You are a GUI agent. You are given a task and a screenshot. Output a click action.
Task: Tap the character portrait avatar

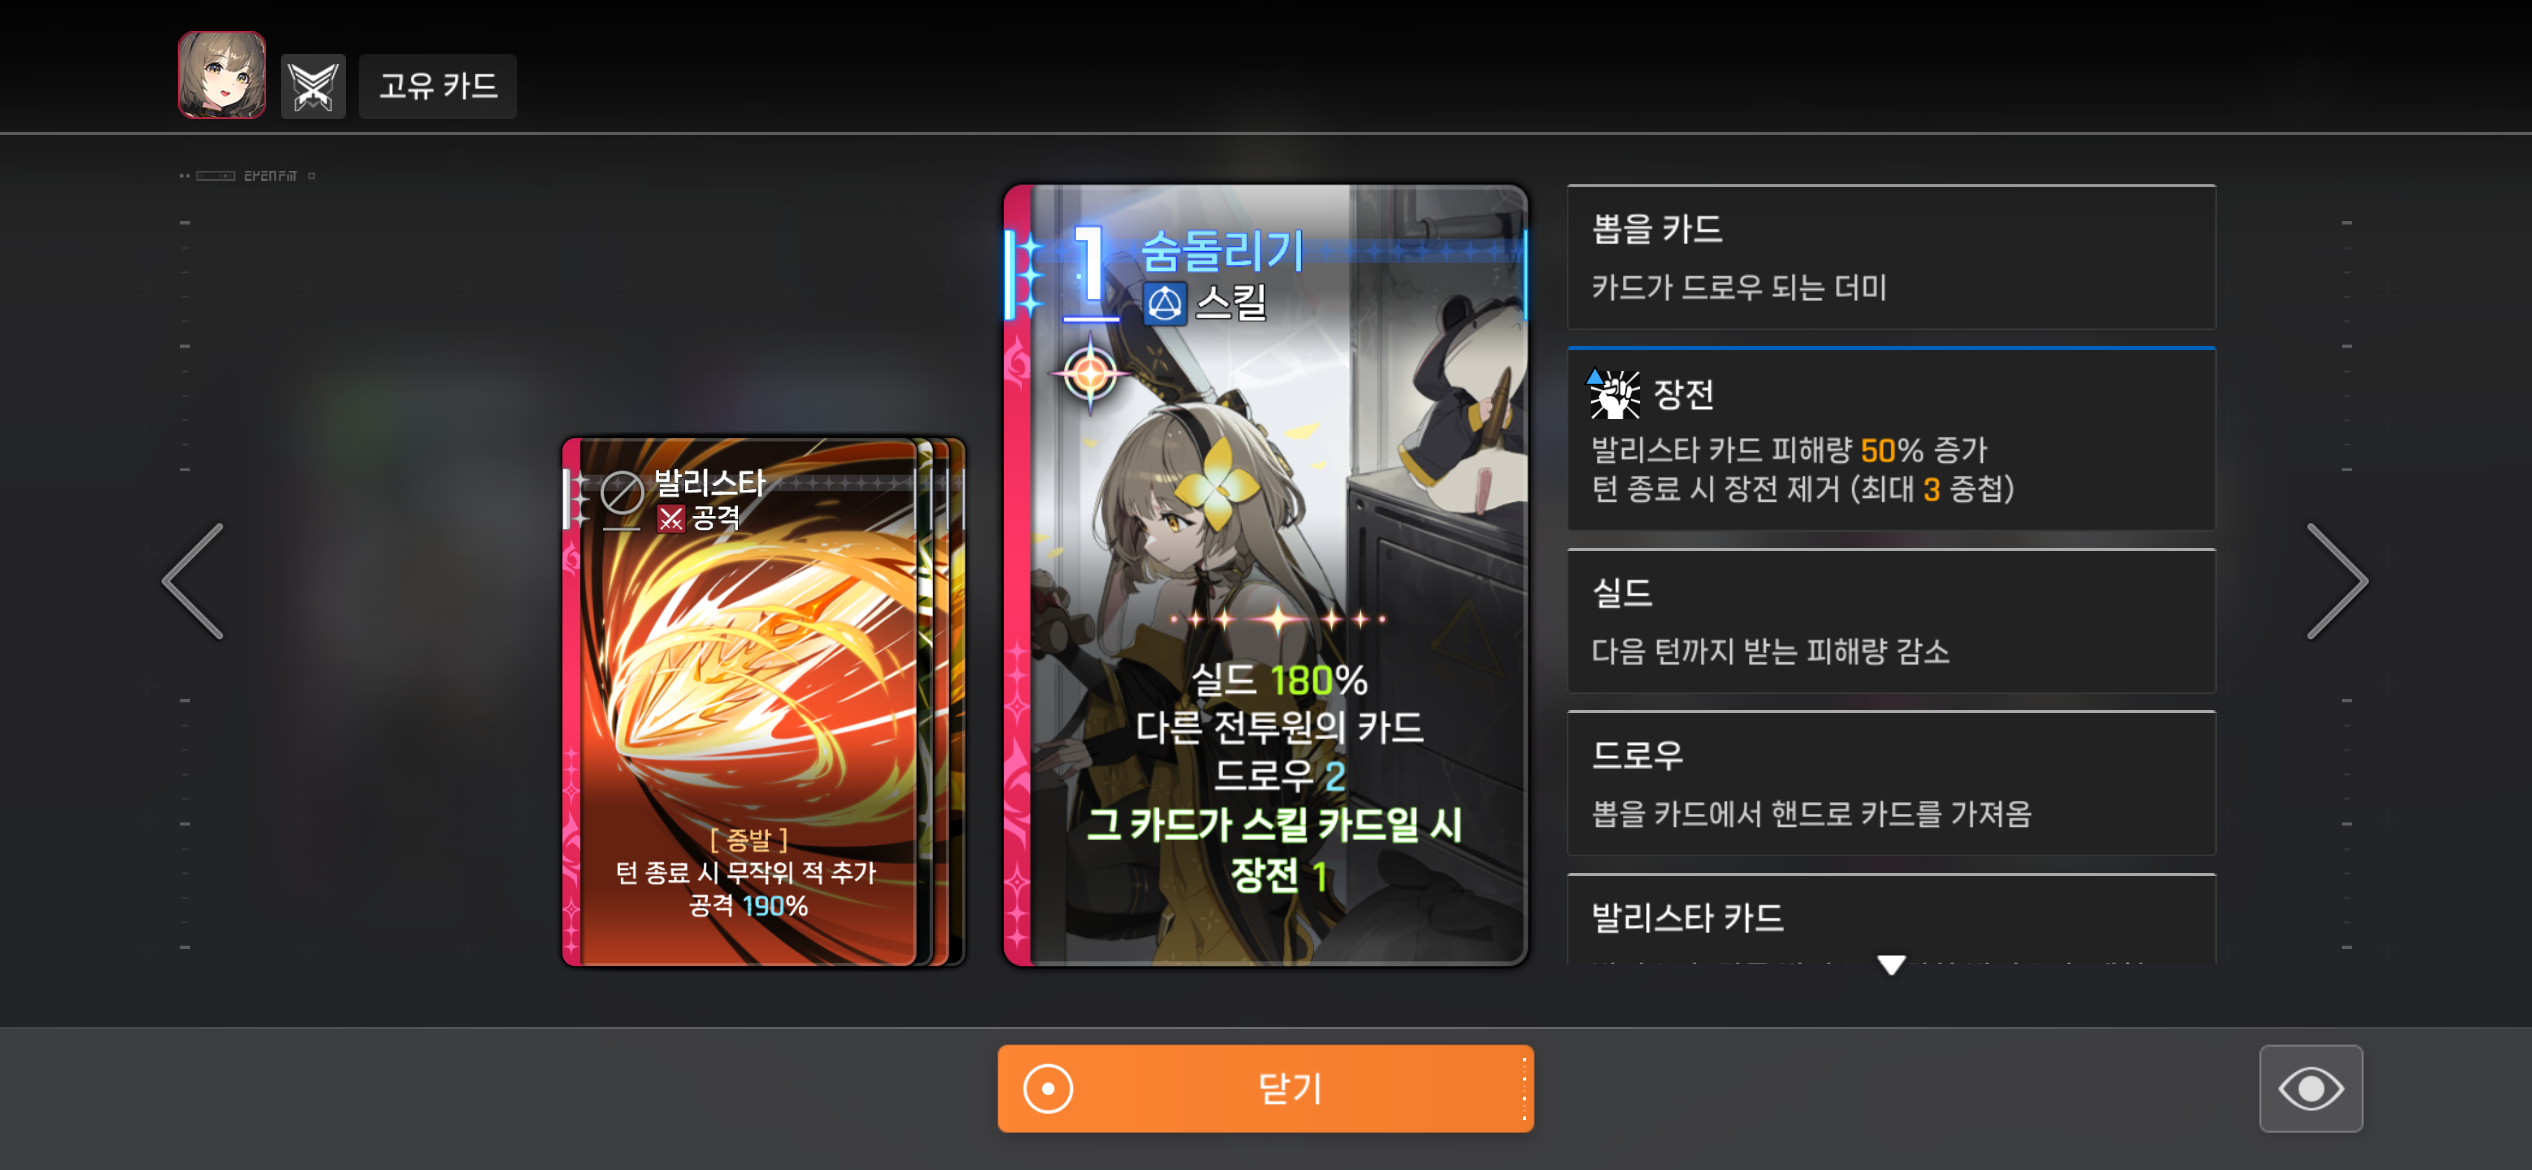pos(222,76)
